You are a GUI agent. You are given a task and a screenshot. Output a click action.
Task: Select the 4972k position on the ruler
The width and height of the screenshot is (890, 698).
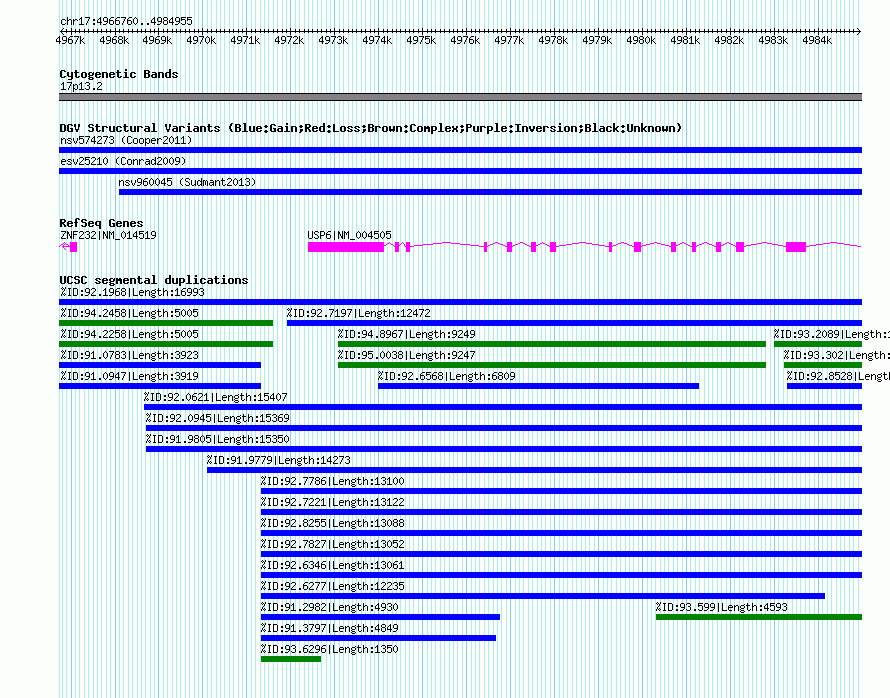pos(289,40)
